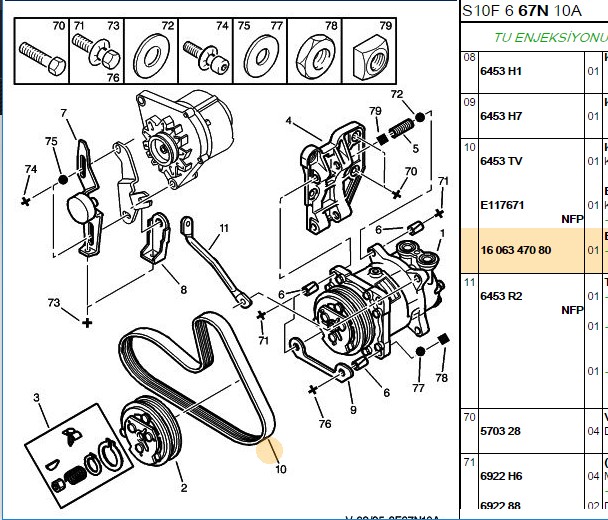Click callout number 79 in the diagram
Screen dimensions: 608x520
[x=375, y=111]
